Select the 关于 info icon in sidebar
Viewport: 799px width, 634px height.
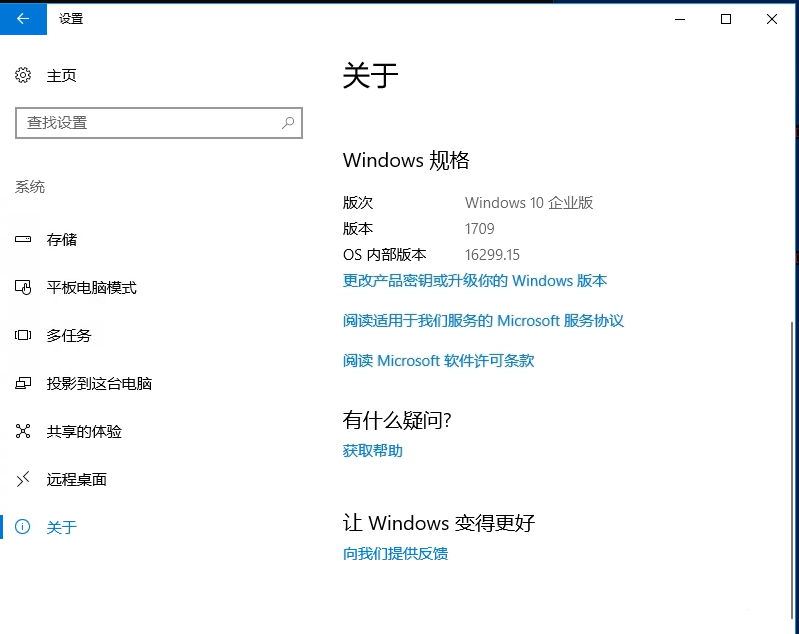coord(23,528)
